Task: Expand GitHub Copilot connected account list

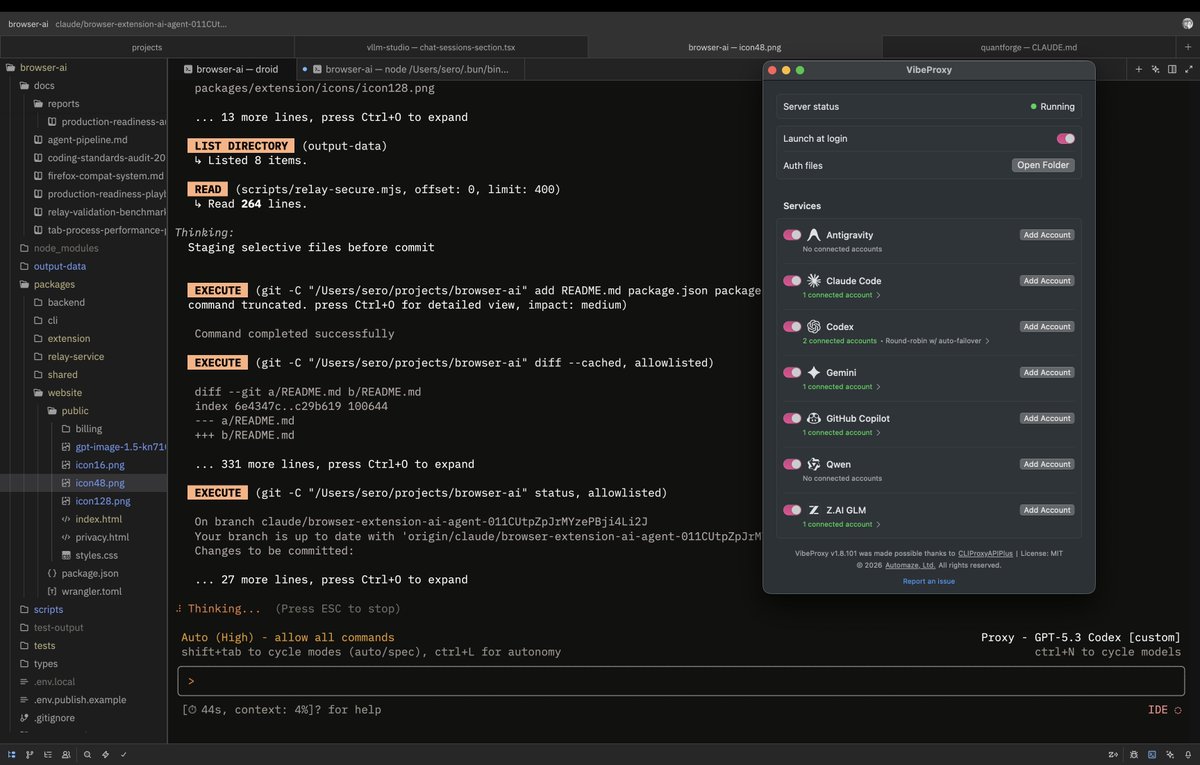Action: pos(842,433)
